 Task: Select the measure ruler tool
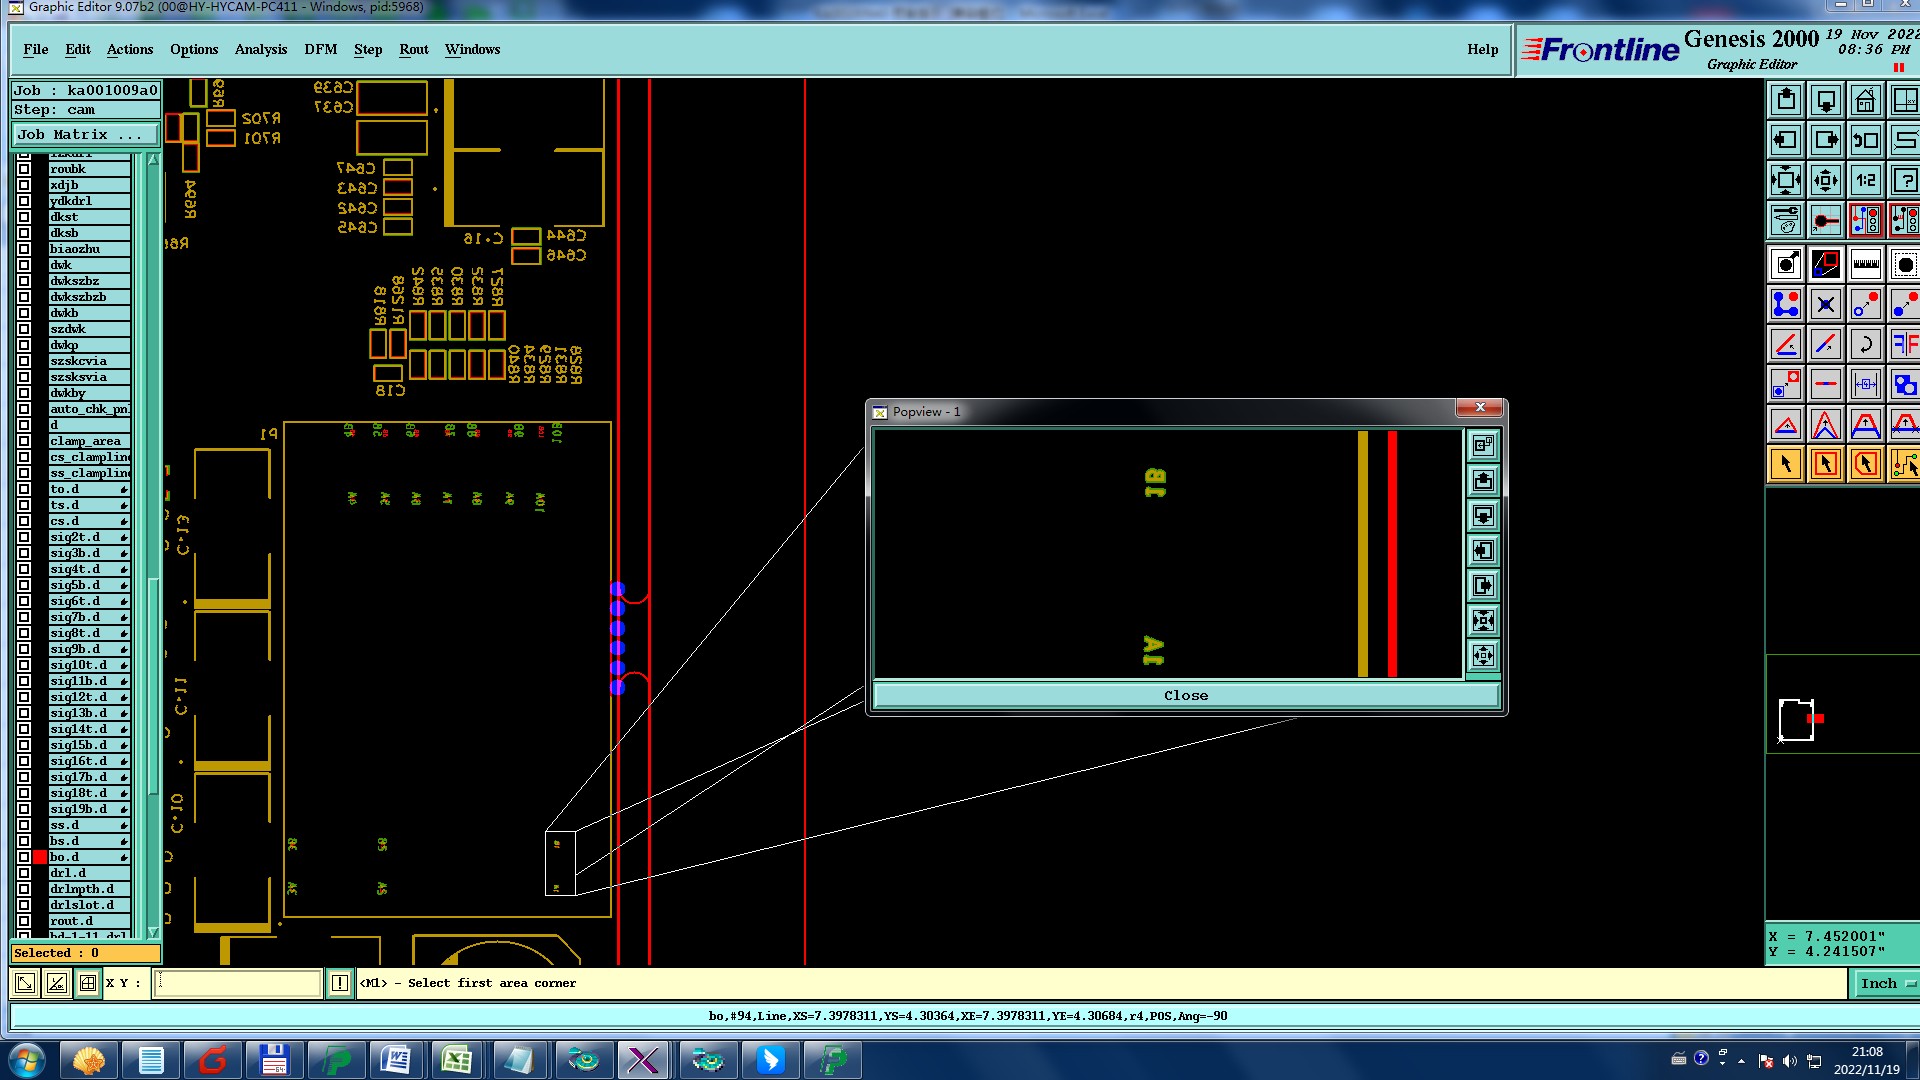[x=1865, y=265]
